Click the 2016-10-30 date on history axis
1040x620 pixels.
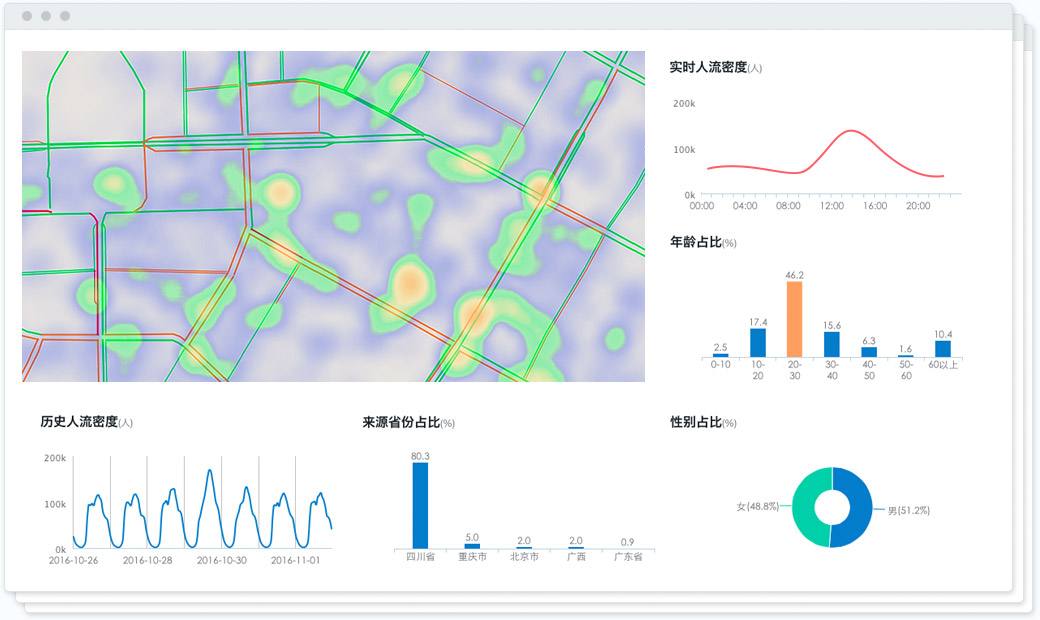(x=221, y=561)
